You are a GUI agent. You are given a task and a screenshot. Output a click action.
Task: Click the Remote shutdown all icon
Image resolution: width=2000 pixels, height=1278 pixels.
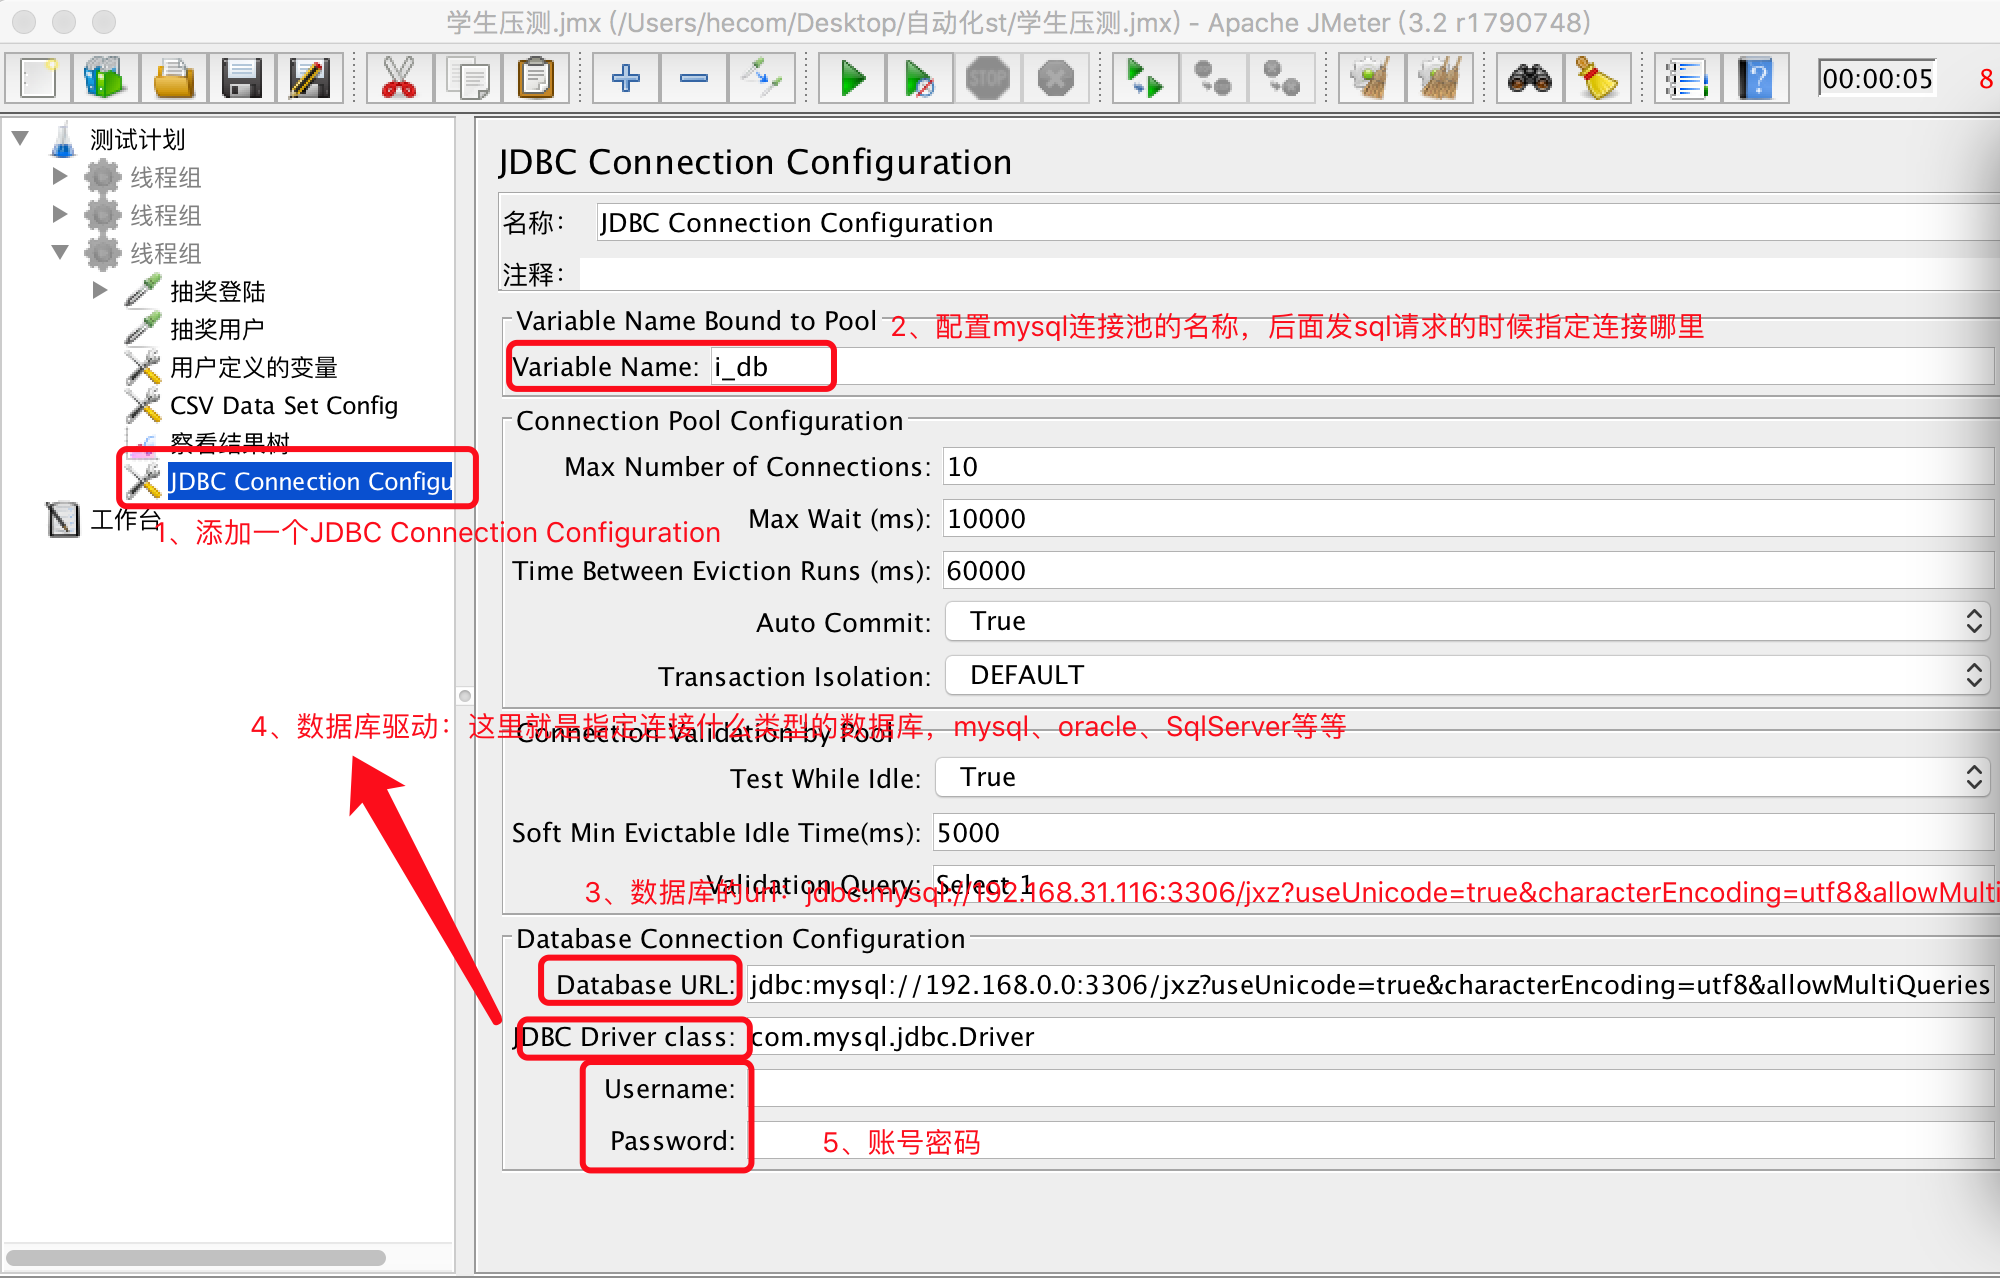(1282, 78)
